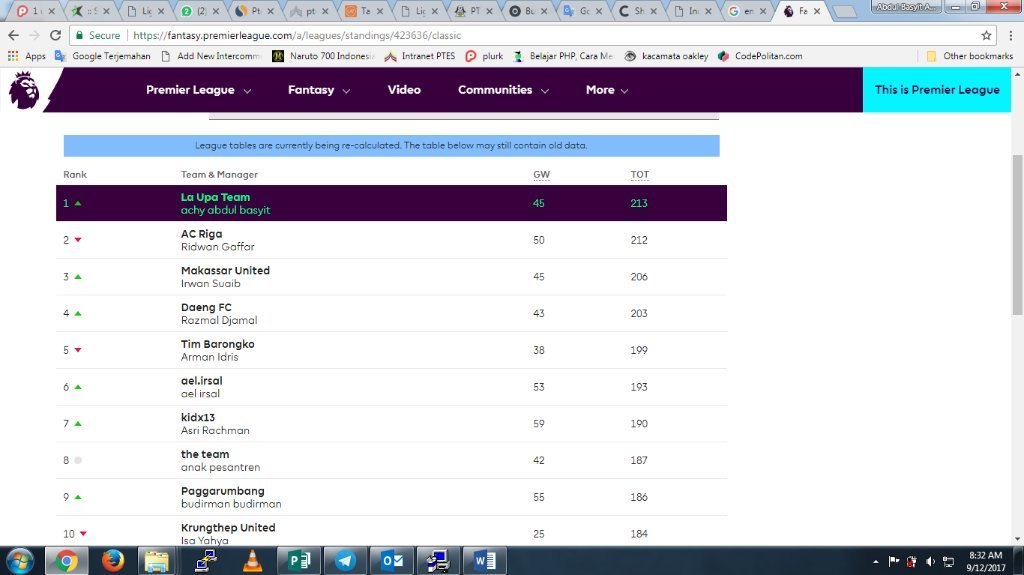The width and height of the screenshot is (1024, 575).
Task: Open a new browser tab
Action: [846, 11]
